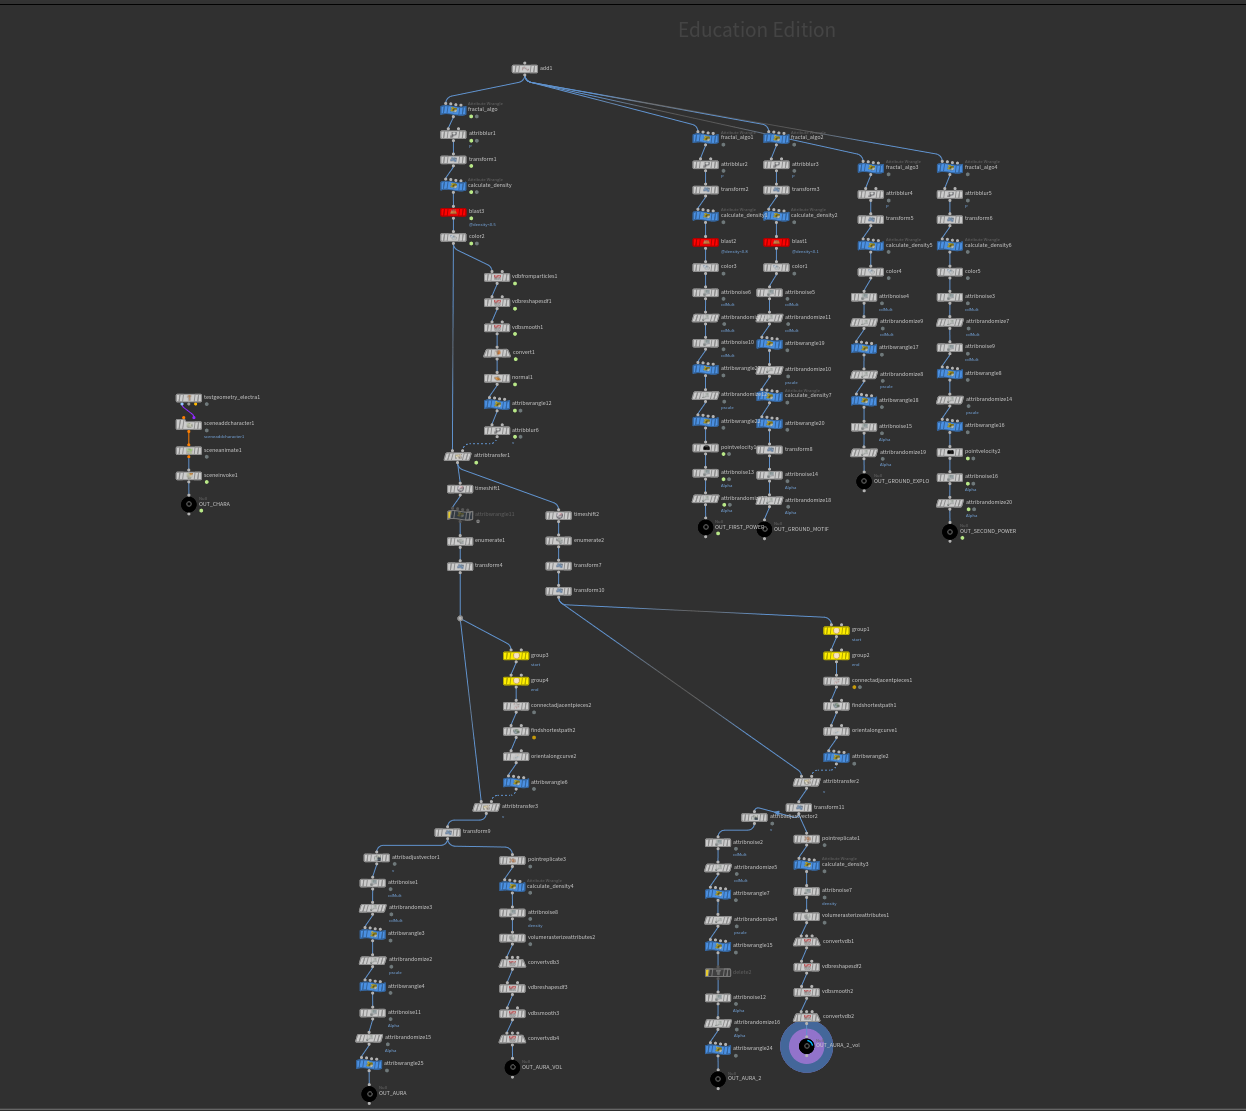Click the vdbreshapesdf1 node icon
This screenshot has height=1111, width=1246.
point(497,302)
